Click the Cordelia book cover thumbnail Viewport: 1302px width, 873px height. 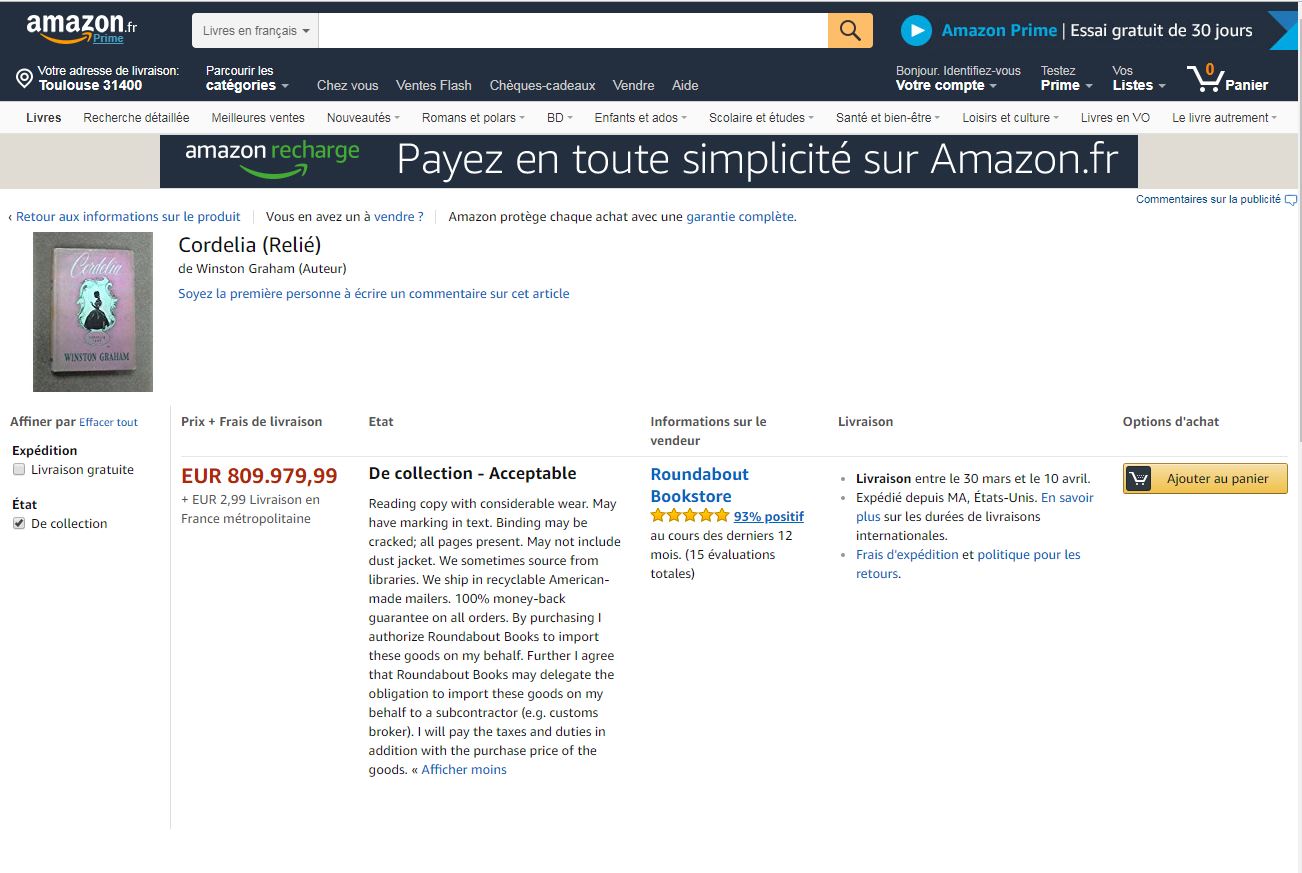point(93,312)
